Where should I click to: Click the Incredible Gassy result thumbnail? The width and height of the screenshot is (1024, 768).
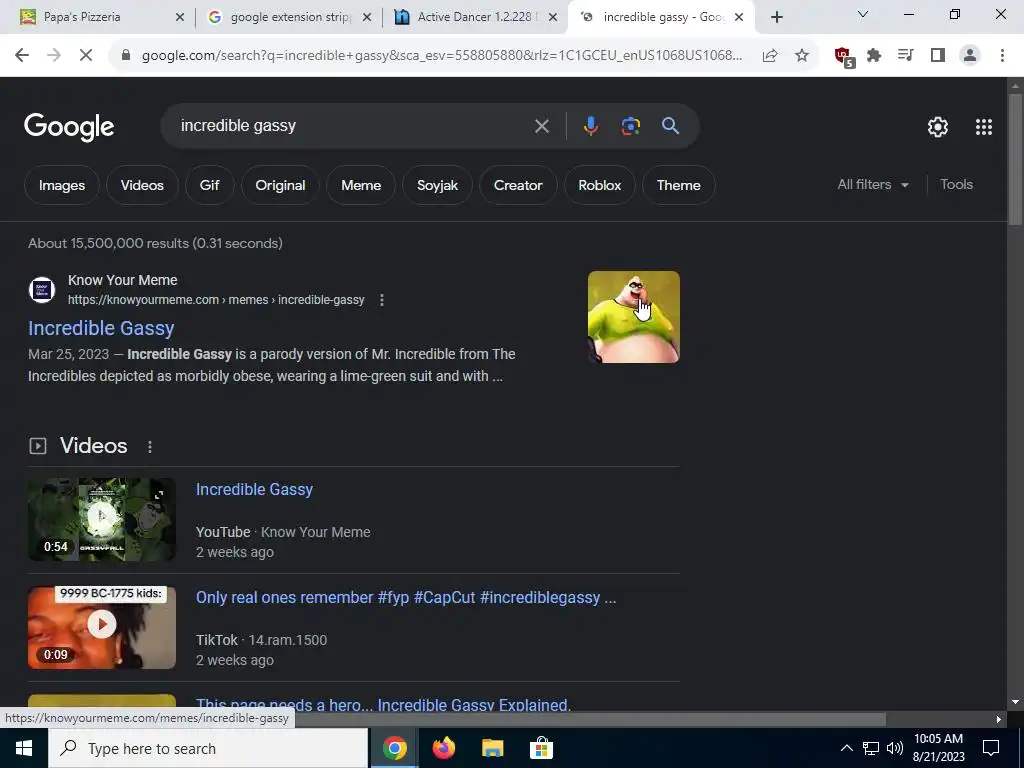(x=633, y=317)
